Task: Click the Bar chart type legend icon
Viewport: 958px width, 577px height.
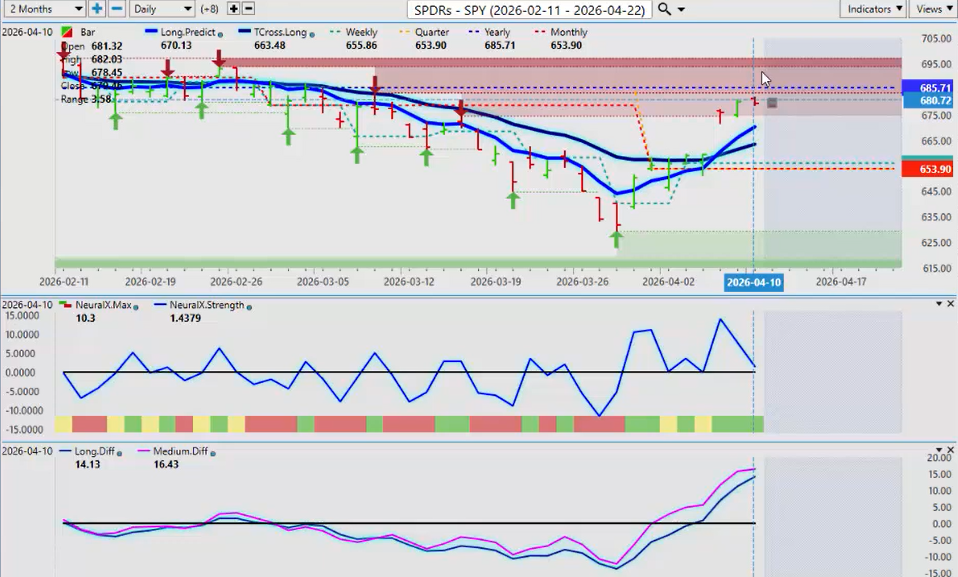Action: tap(67, 33)
